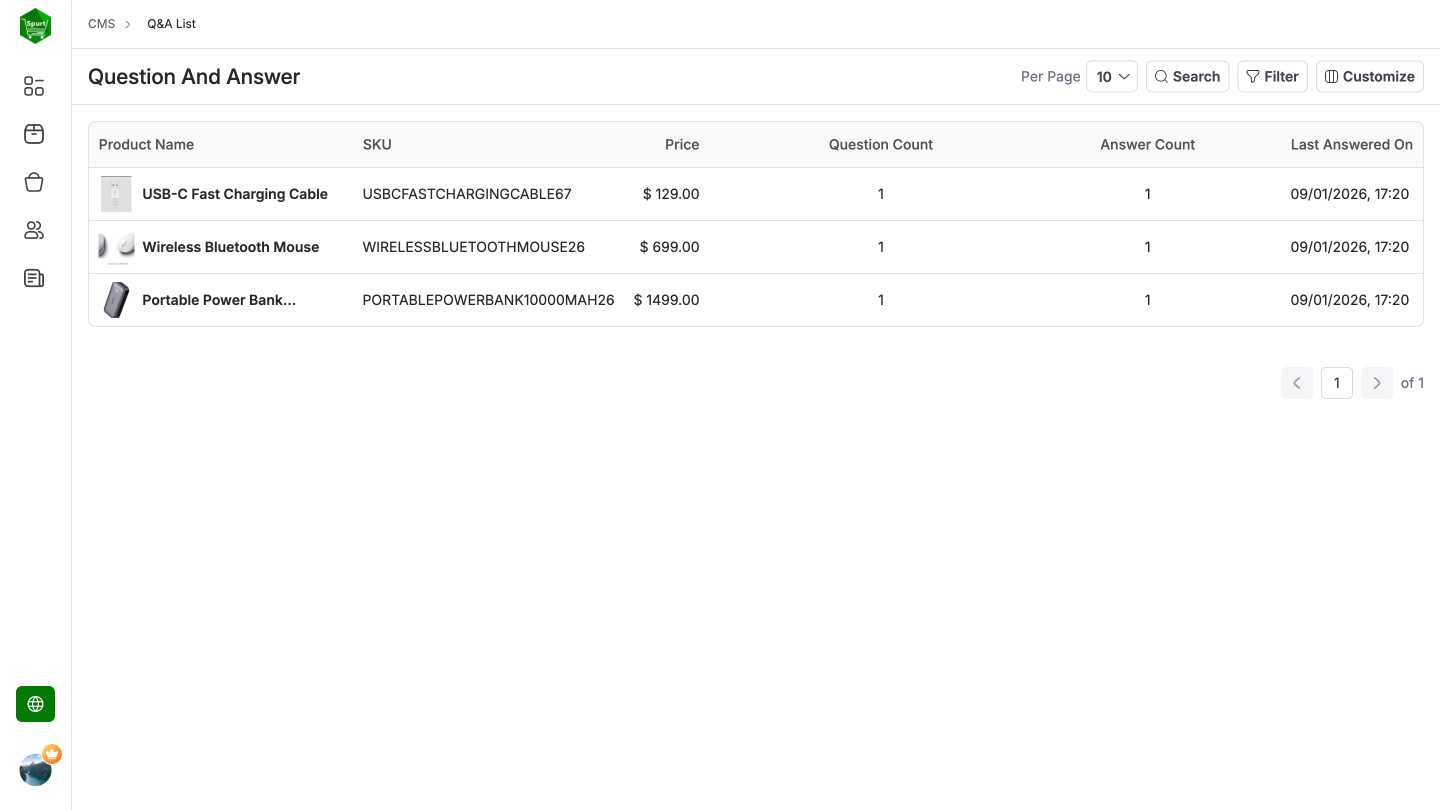This screenshot has width=1440, height=810.
Task: Open the Spurtcommerce logo at the top
Action: [x=35, y=25]
